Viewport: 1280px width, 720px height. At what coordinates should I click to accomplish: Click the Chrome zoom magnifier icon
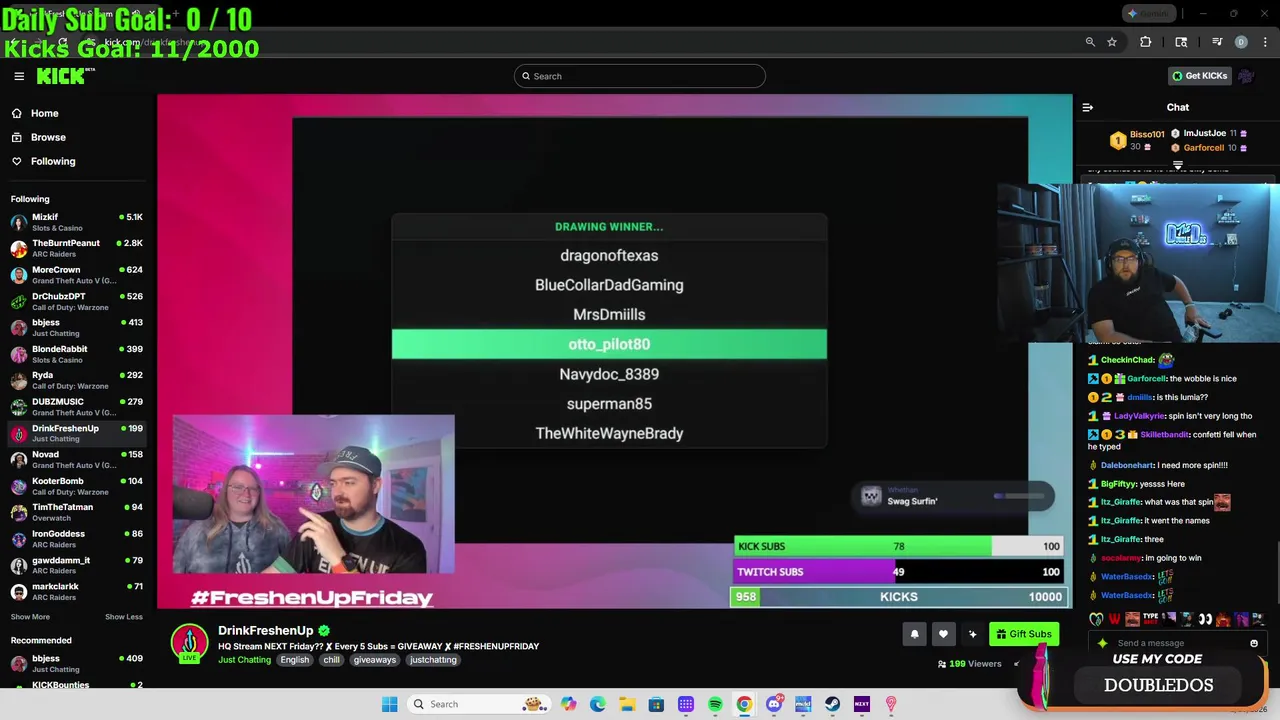click(x=1090, y=42)
